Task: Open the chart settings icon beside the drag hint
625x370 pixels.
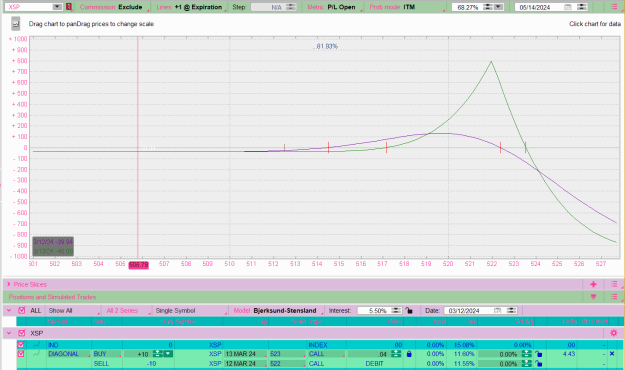Action: click(x=16, y=24)
